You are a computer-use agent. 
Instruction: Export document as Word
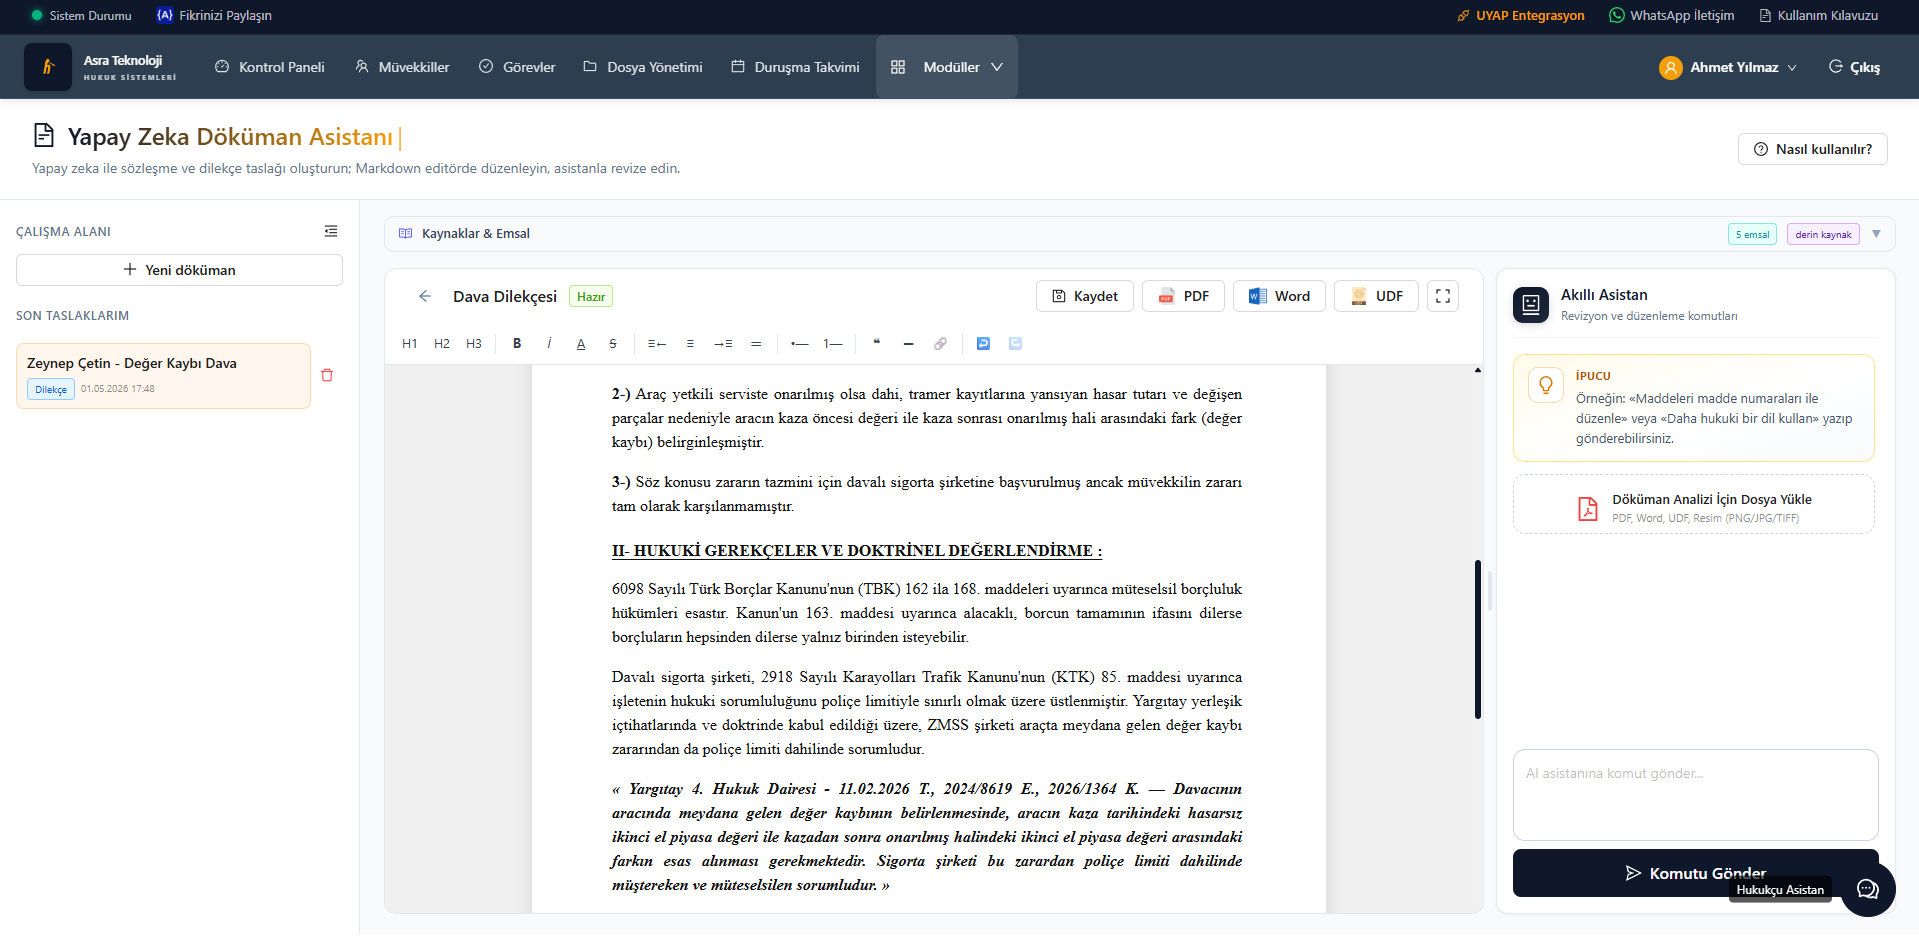[1279, 296]
